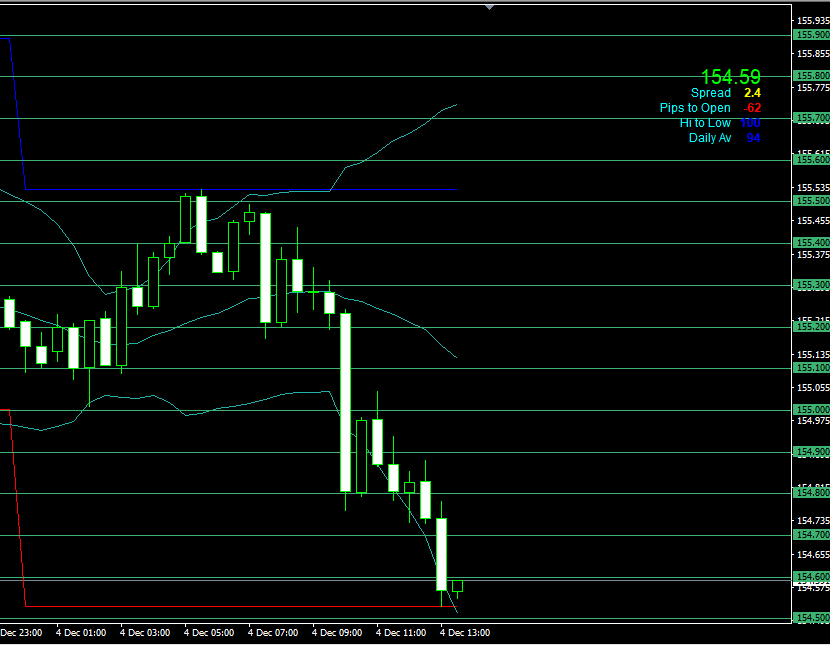Click the 4 Dec 01:00 time label
Screen dimensions: 830x646
pos(81,633)
